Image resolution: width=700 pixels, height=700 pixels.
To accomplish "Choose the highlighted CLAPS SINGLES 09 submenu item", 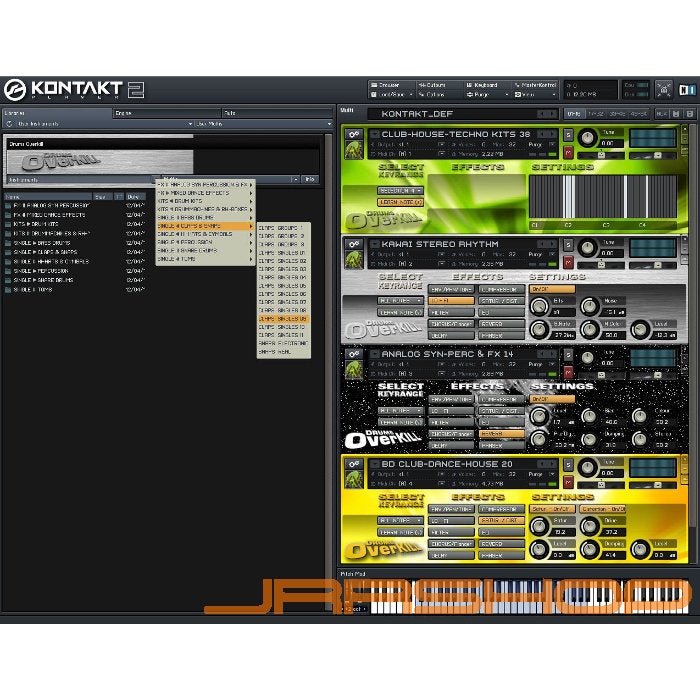I will [283, 319].
